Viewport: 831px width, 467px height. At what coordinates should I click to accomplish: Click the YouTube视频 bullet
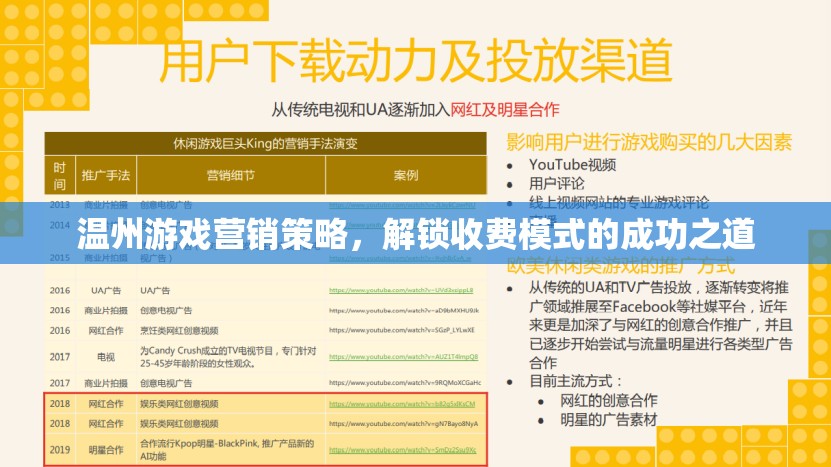(x=572, y=165)
